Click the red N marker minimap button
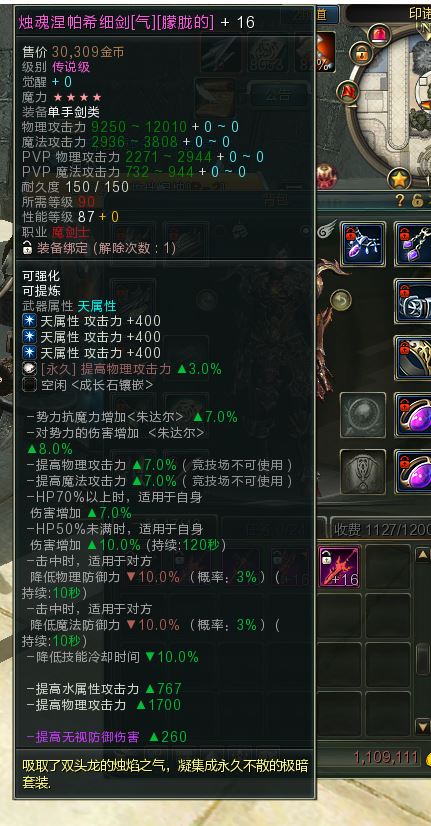431x826 pixels. (348, 93)
